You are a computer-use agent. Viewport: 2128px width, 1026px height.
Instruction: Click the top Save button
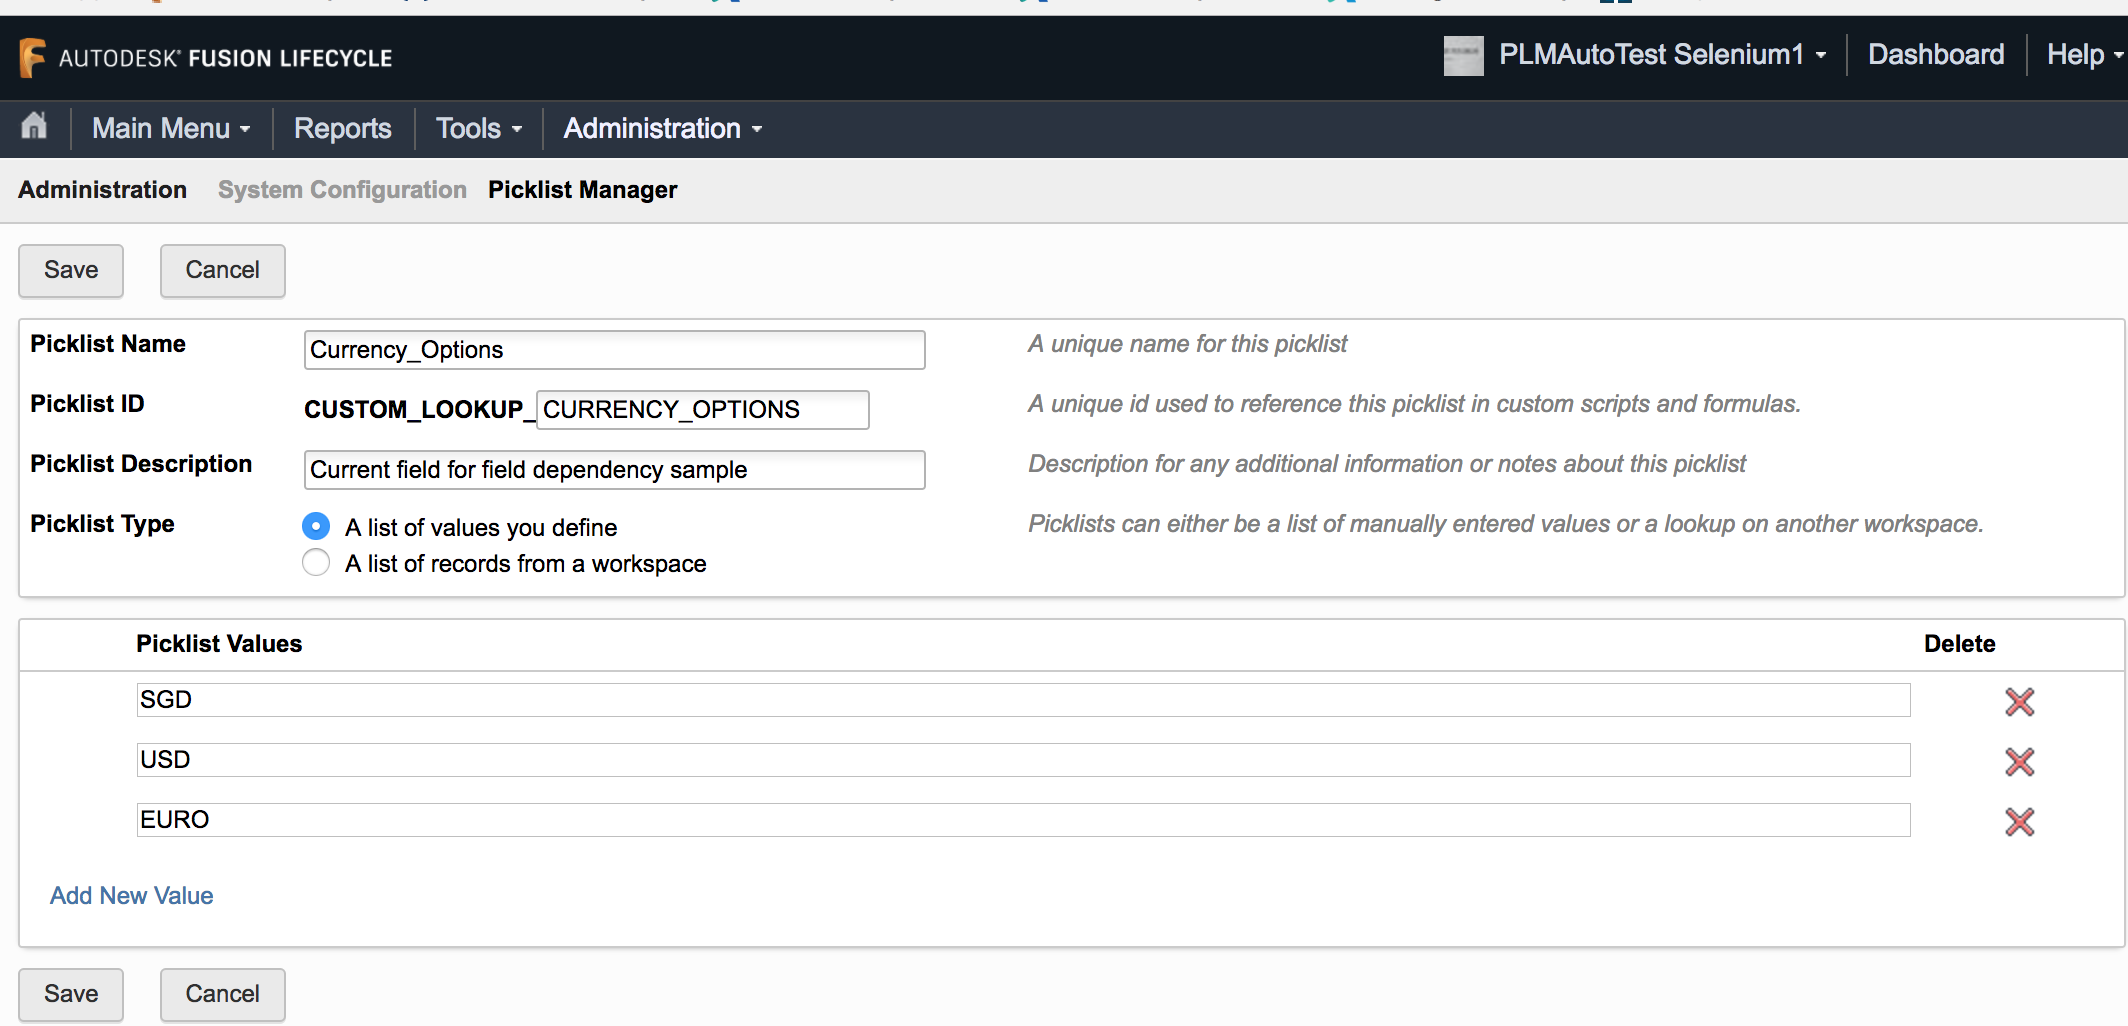click(x=70, y=270)
